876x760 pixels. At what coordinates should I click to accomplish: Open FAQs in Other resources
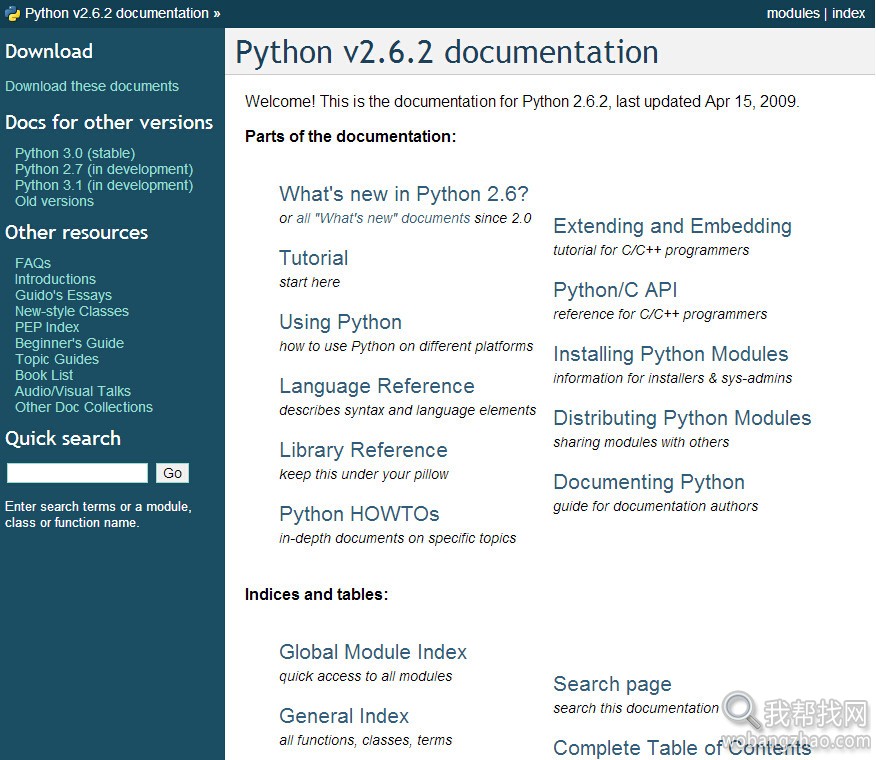[x=33, y=263]
